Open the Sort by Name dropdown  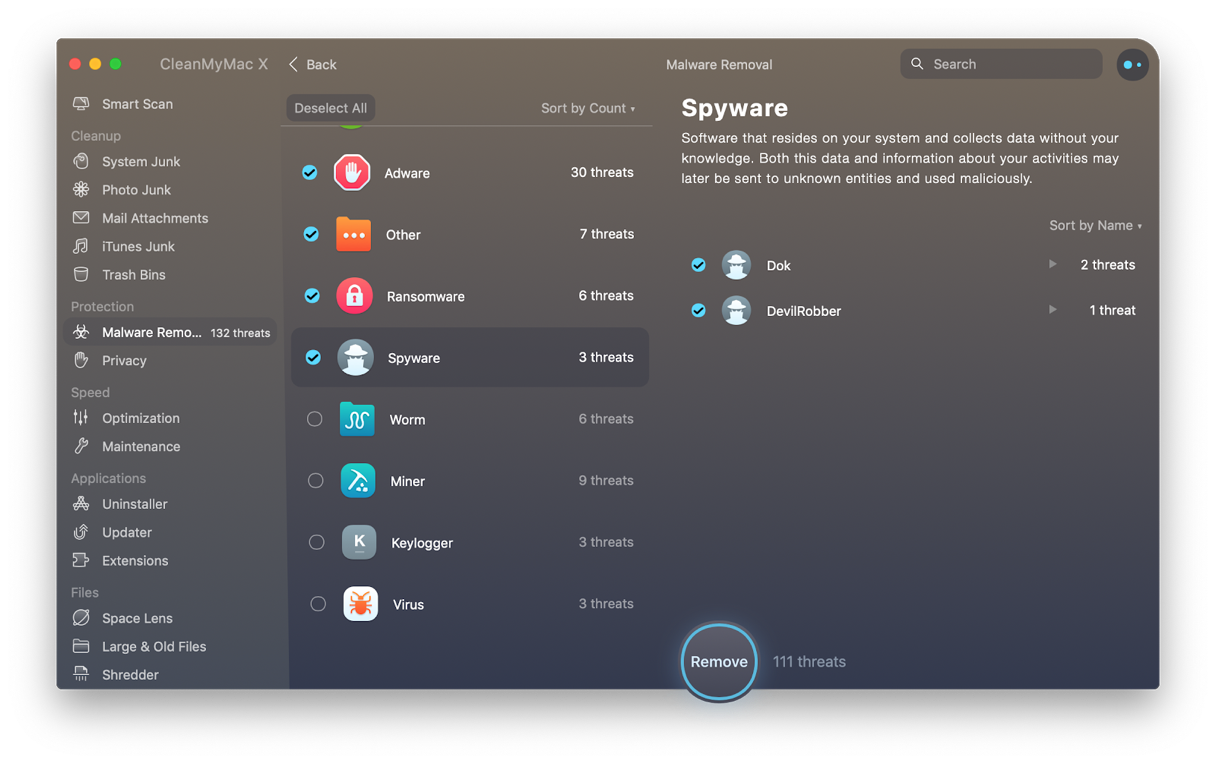[1095, 225]
